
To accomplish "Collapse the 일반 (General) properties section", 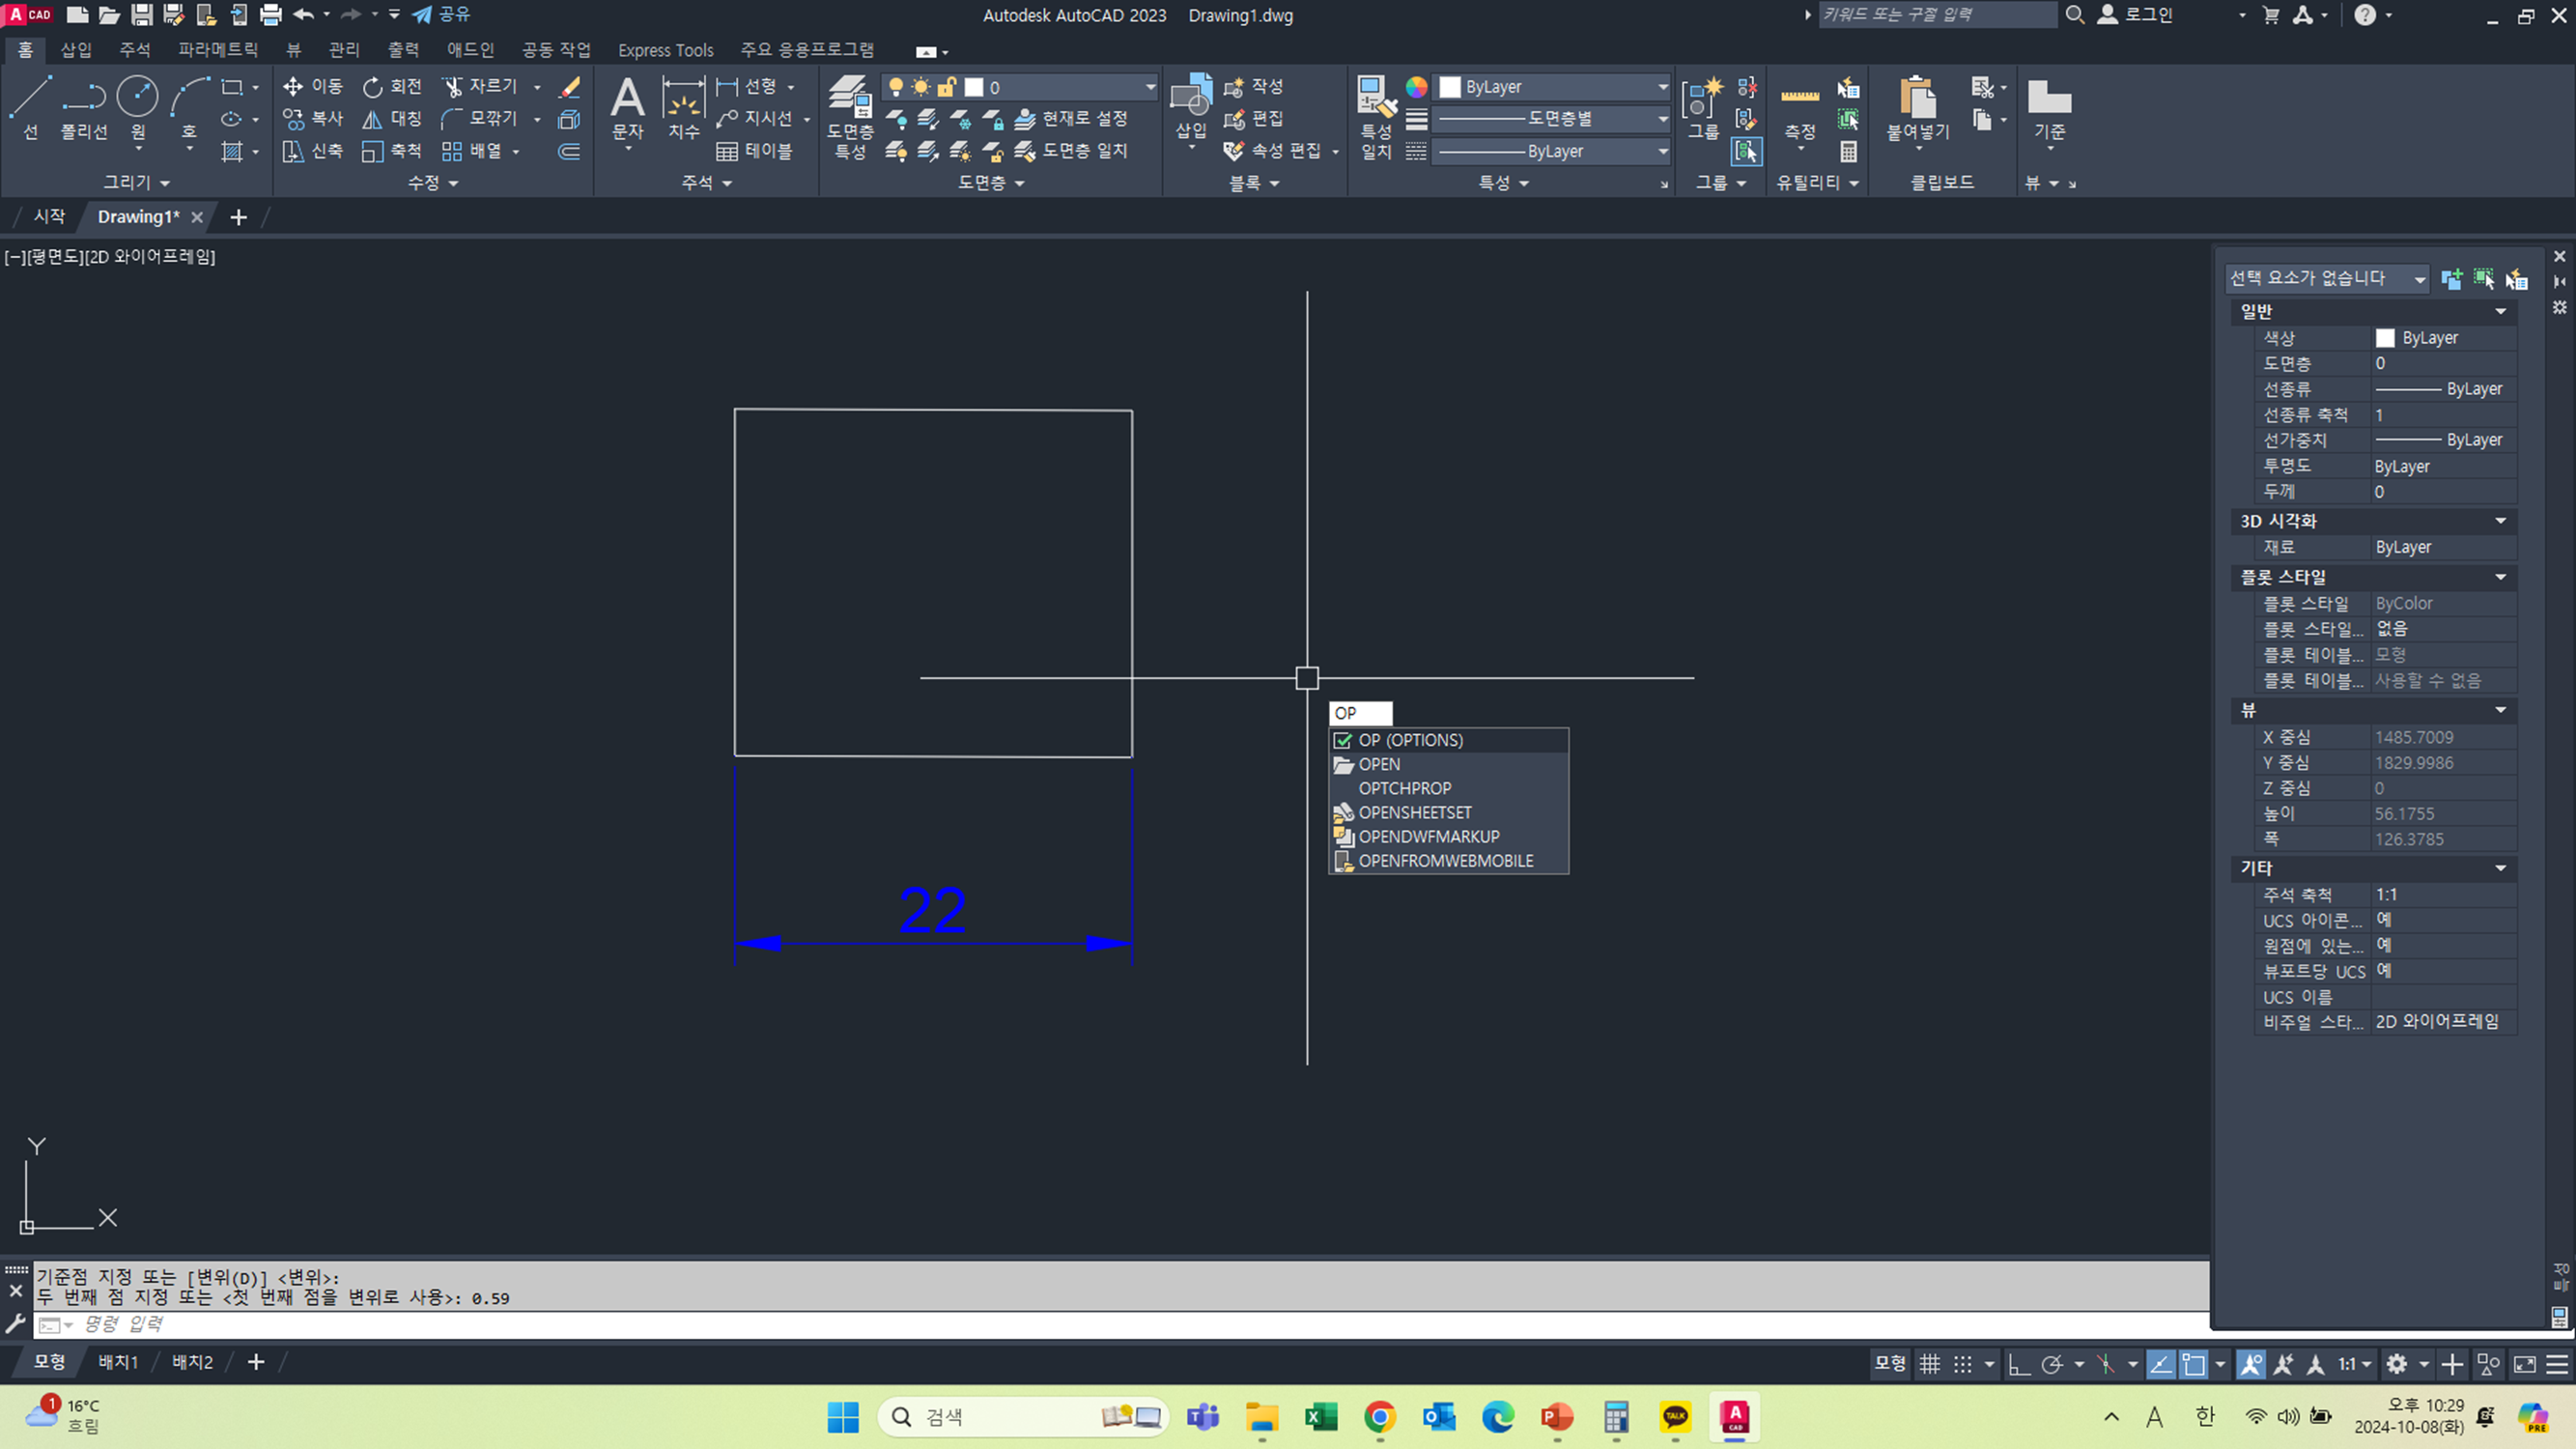I will [x=2500, y=311].
